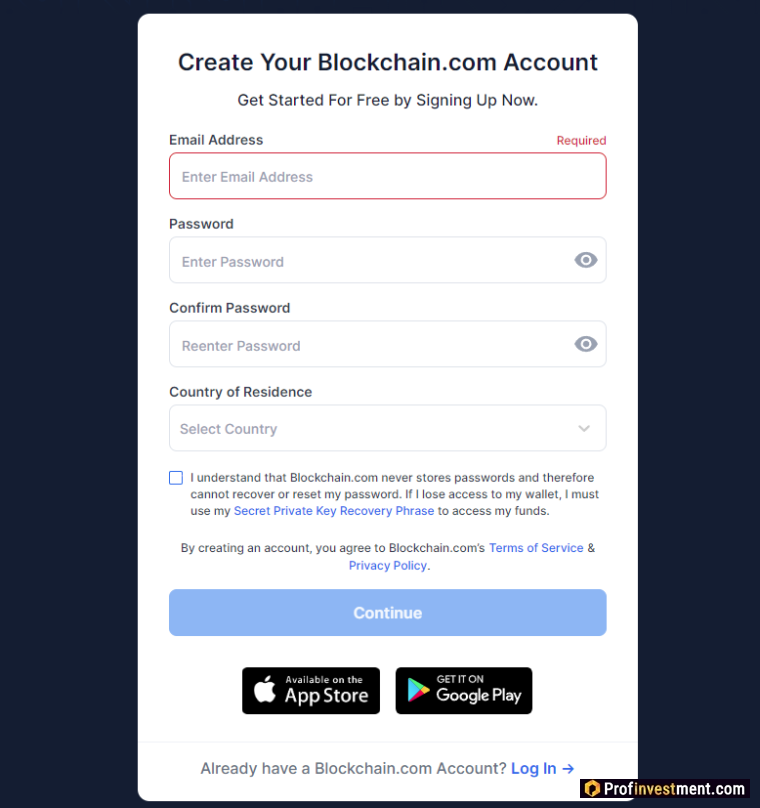Screen dimensions: 760x808
Task: Show password using the Password eye icon
Action: (586, 260)
